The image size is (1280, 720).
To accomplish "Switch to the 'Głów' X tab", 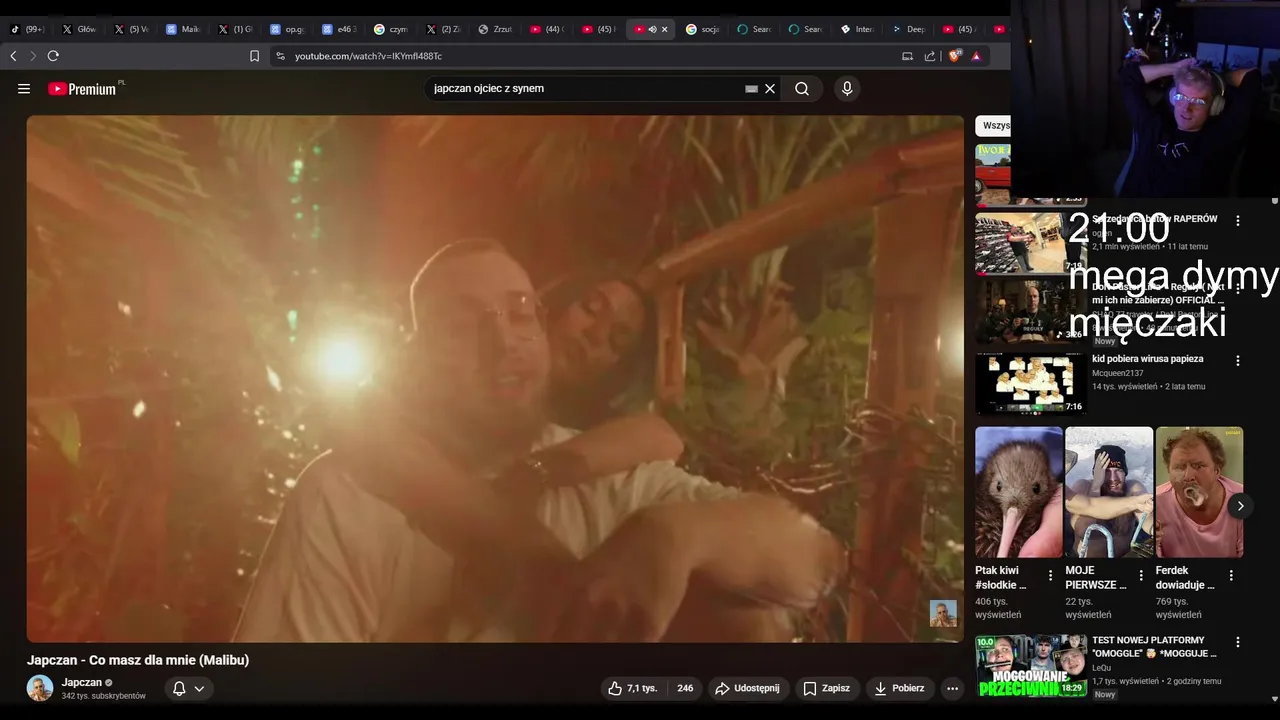I will (80, 29).
